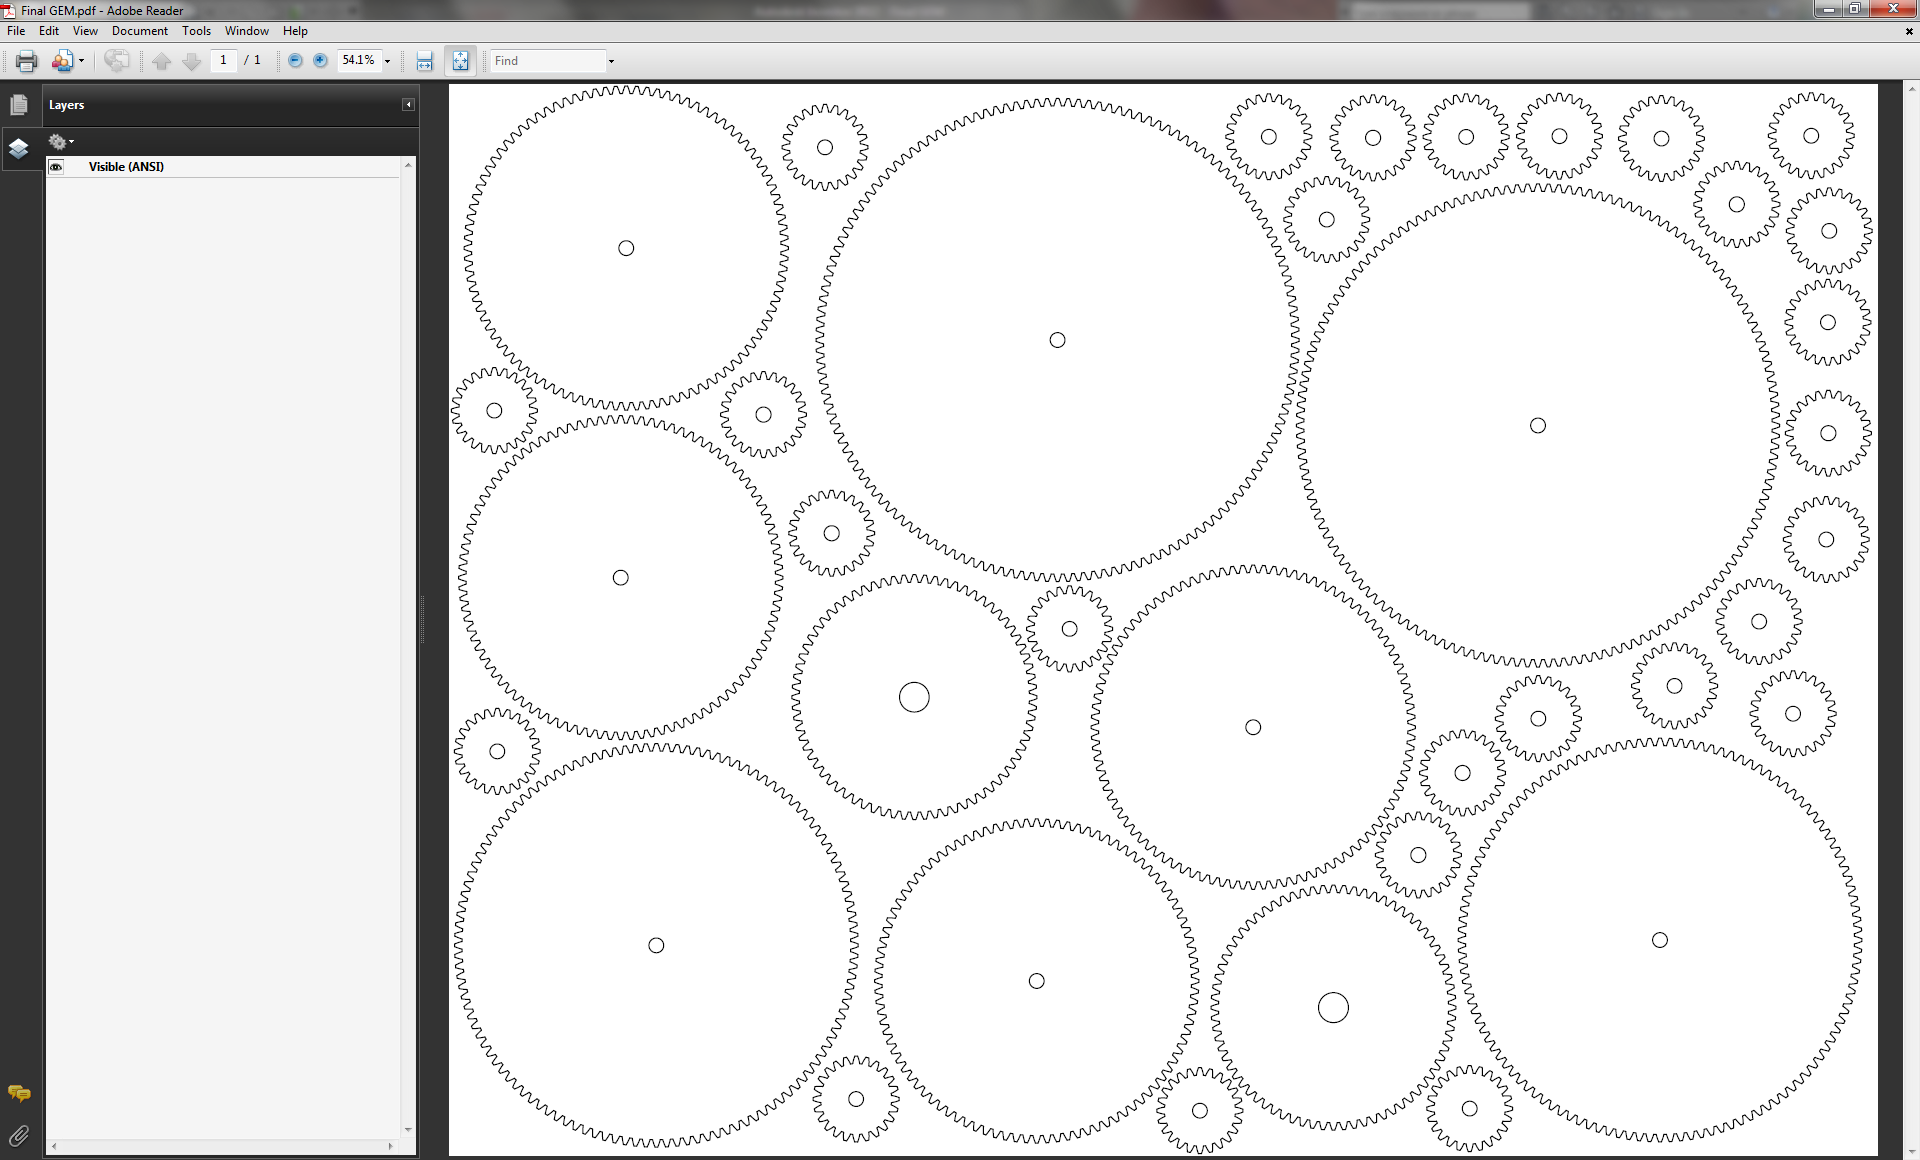Close the Adobe Reader window
The height and width of the screenshot is (1160, 1920).
tap(1892, 9)
